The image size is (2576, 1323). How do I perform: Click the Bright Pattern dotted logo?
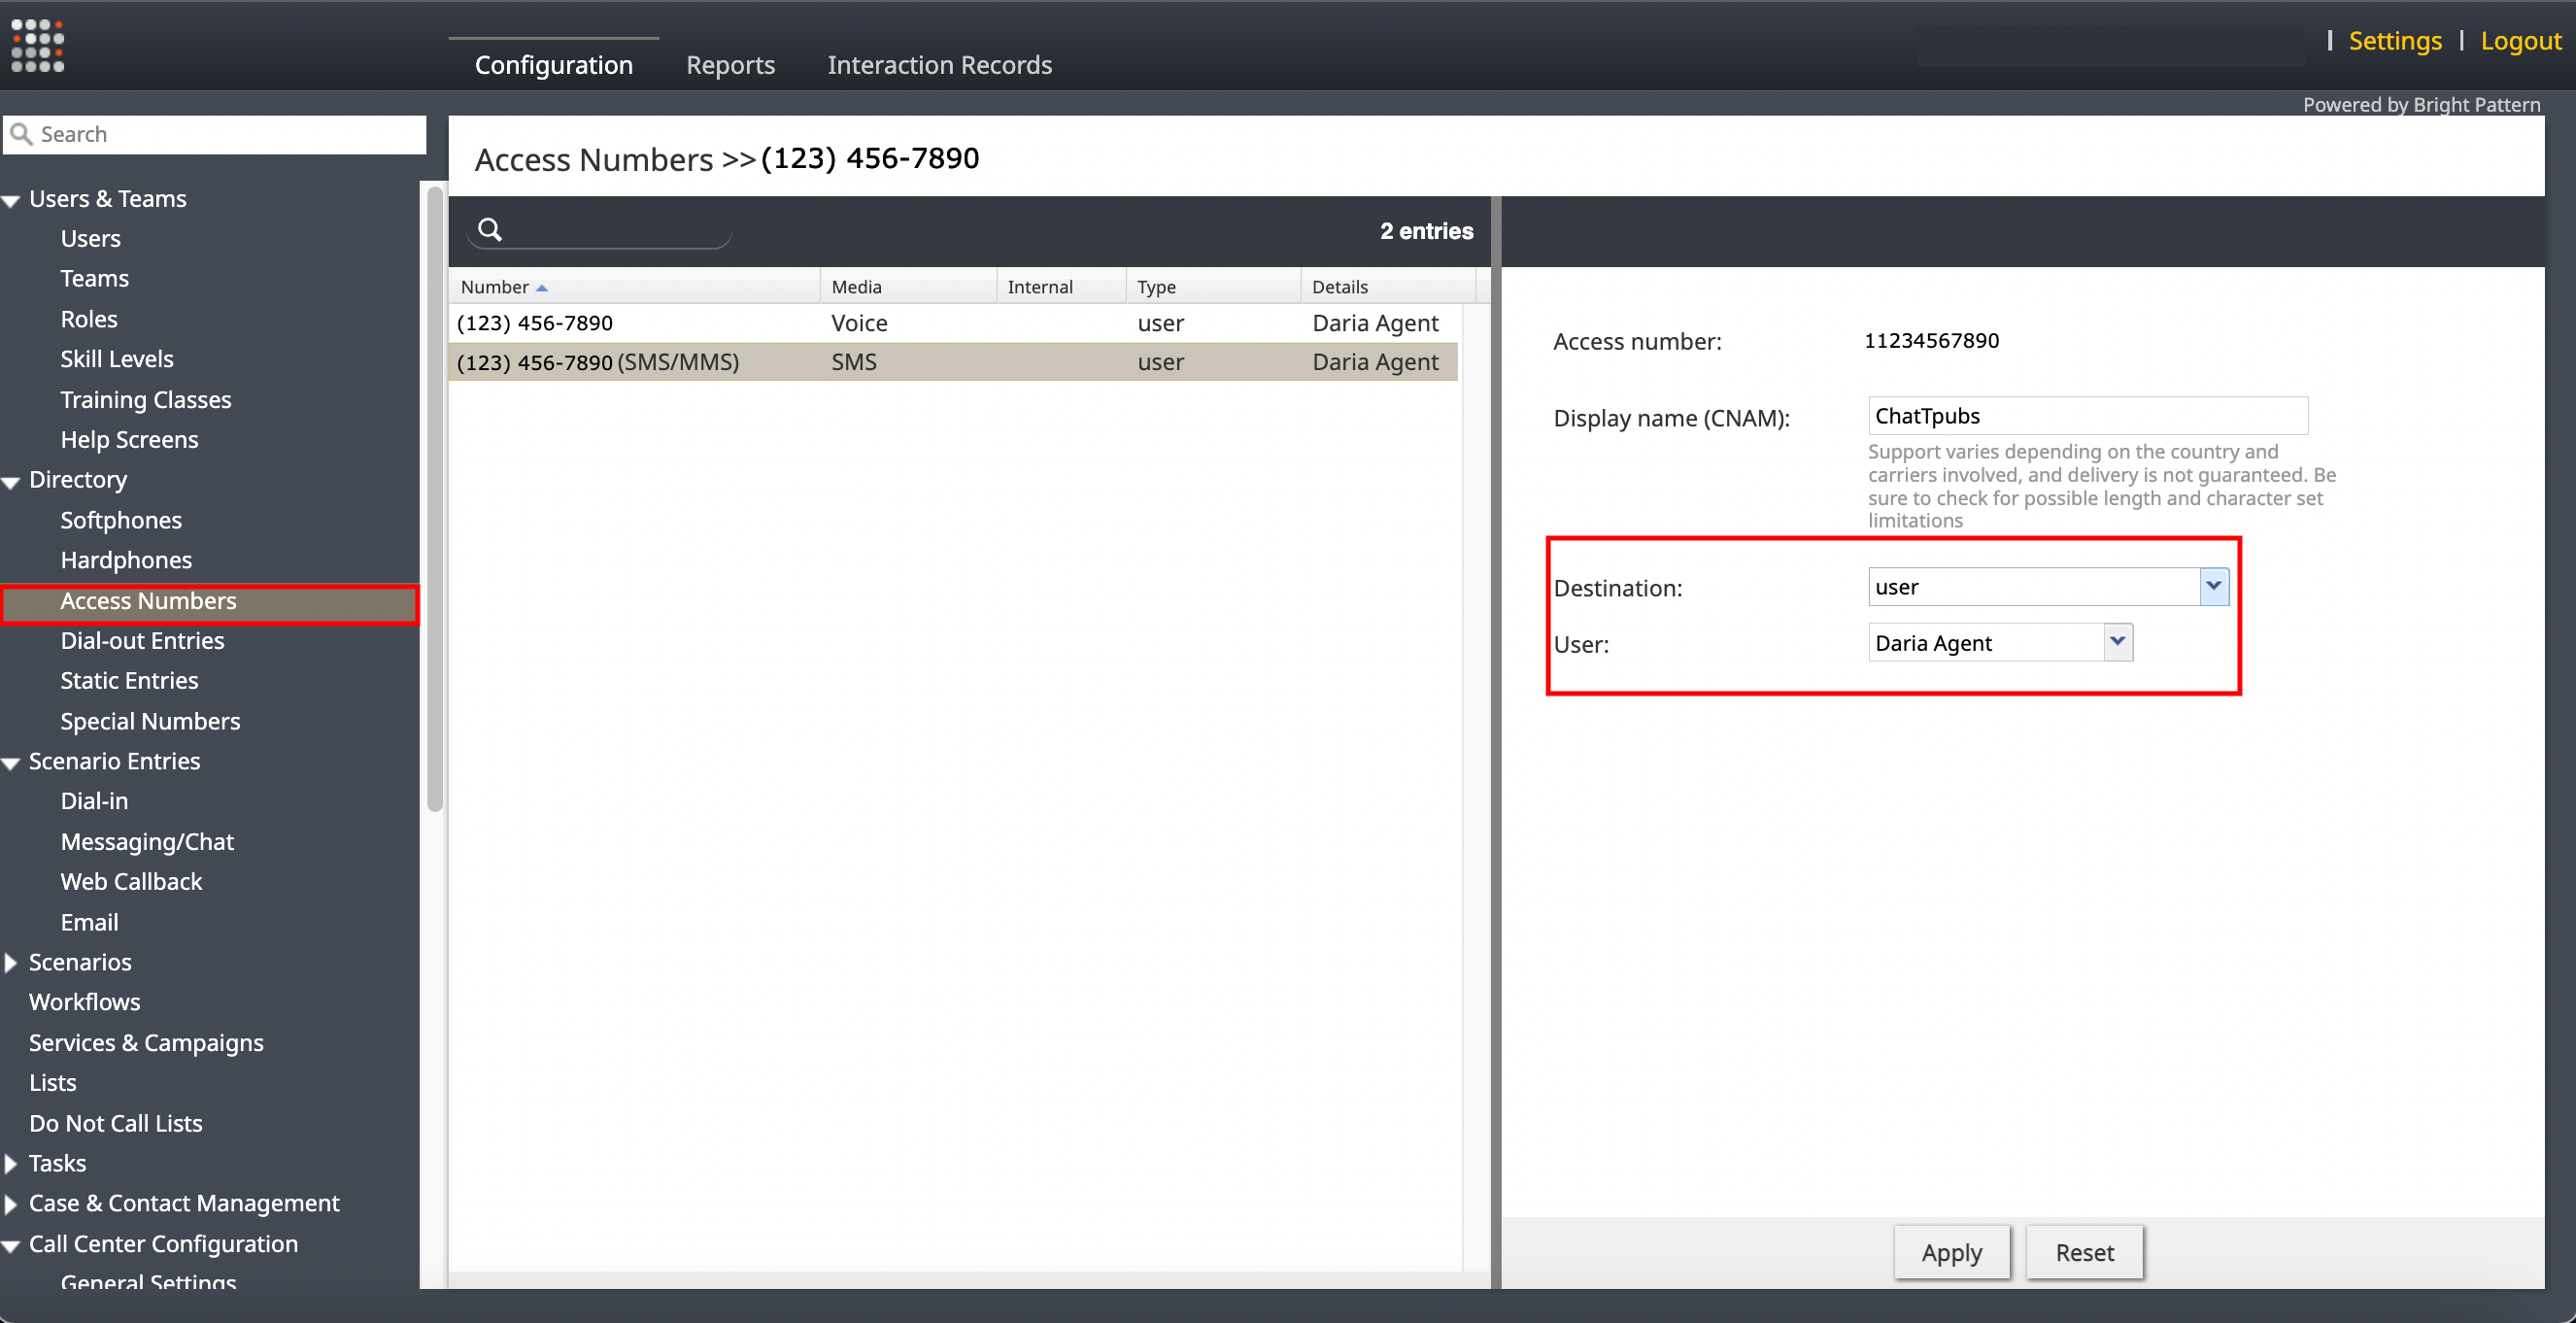pos(38,46)
